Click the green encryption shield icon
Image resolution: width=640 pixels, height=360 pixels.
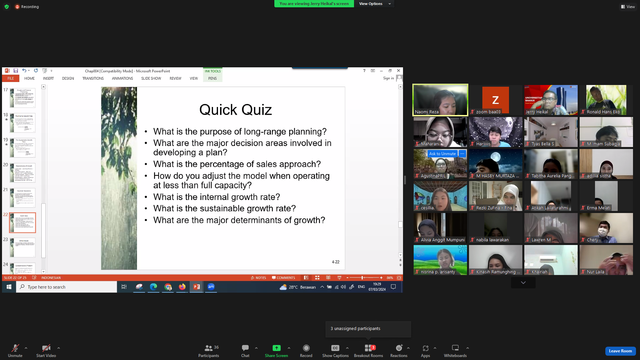[x=7, y=7]
